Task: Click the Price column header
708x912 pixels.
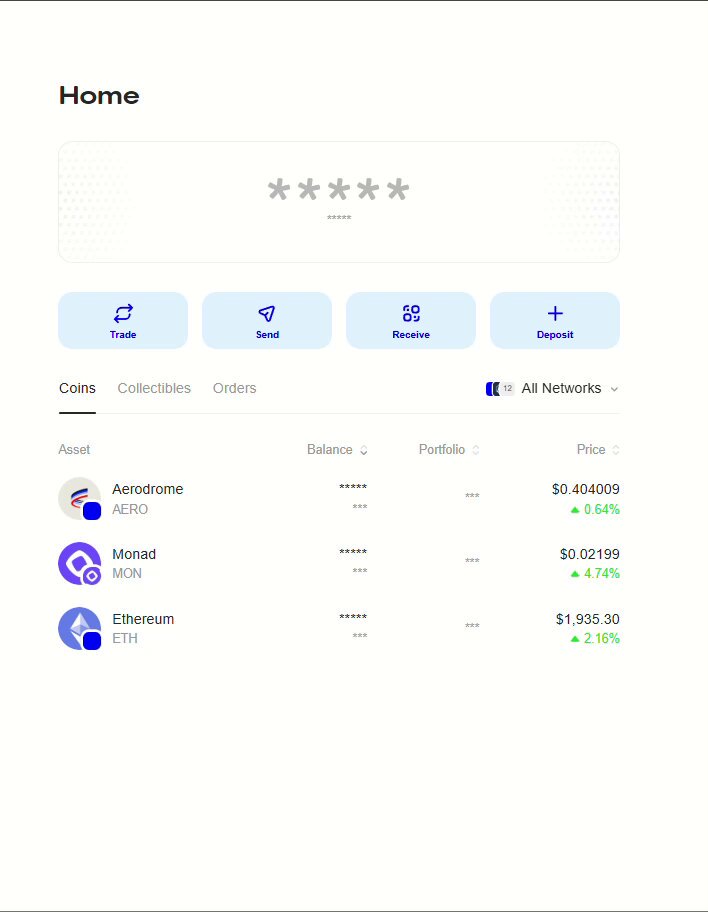Action: tap(590, 450)
